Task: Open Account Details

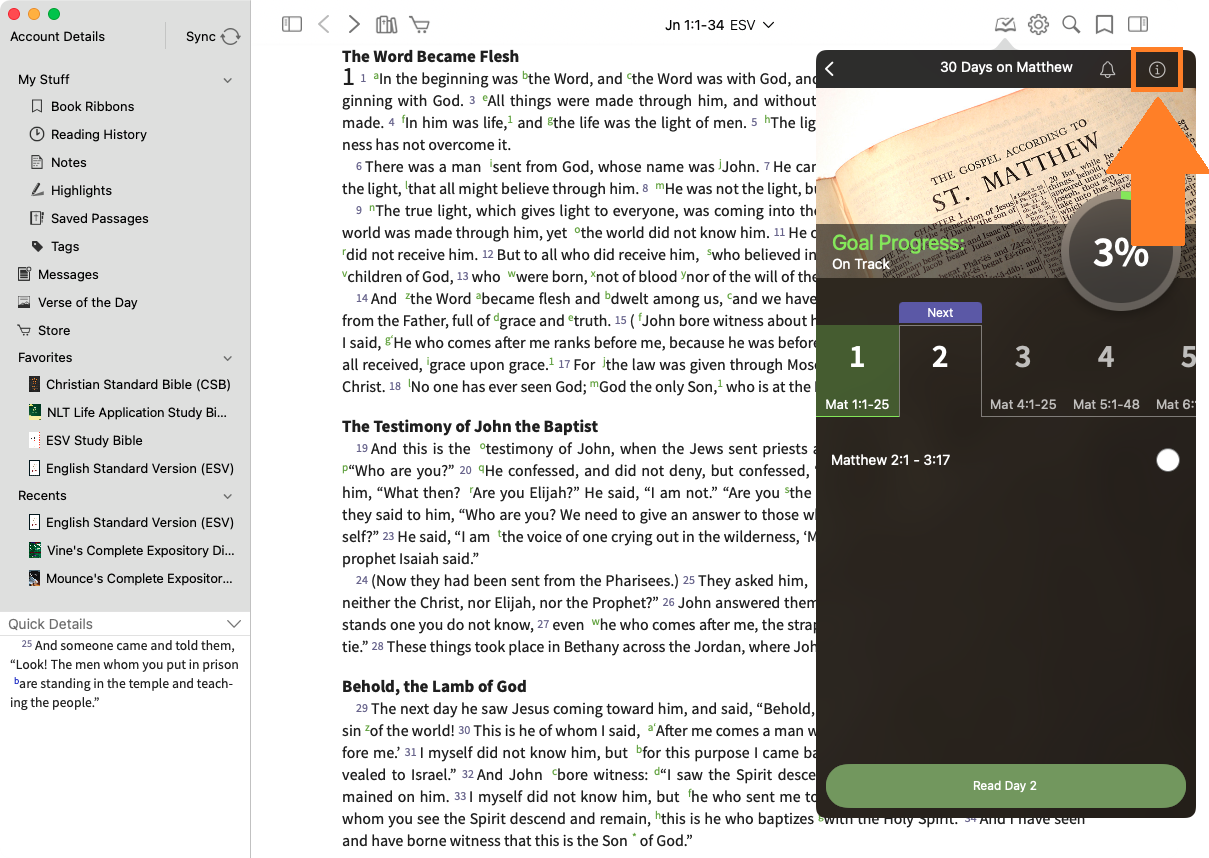Action: click(x=57, y=37)
